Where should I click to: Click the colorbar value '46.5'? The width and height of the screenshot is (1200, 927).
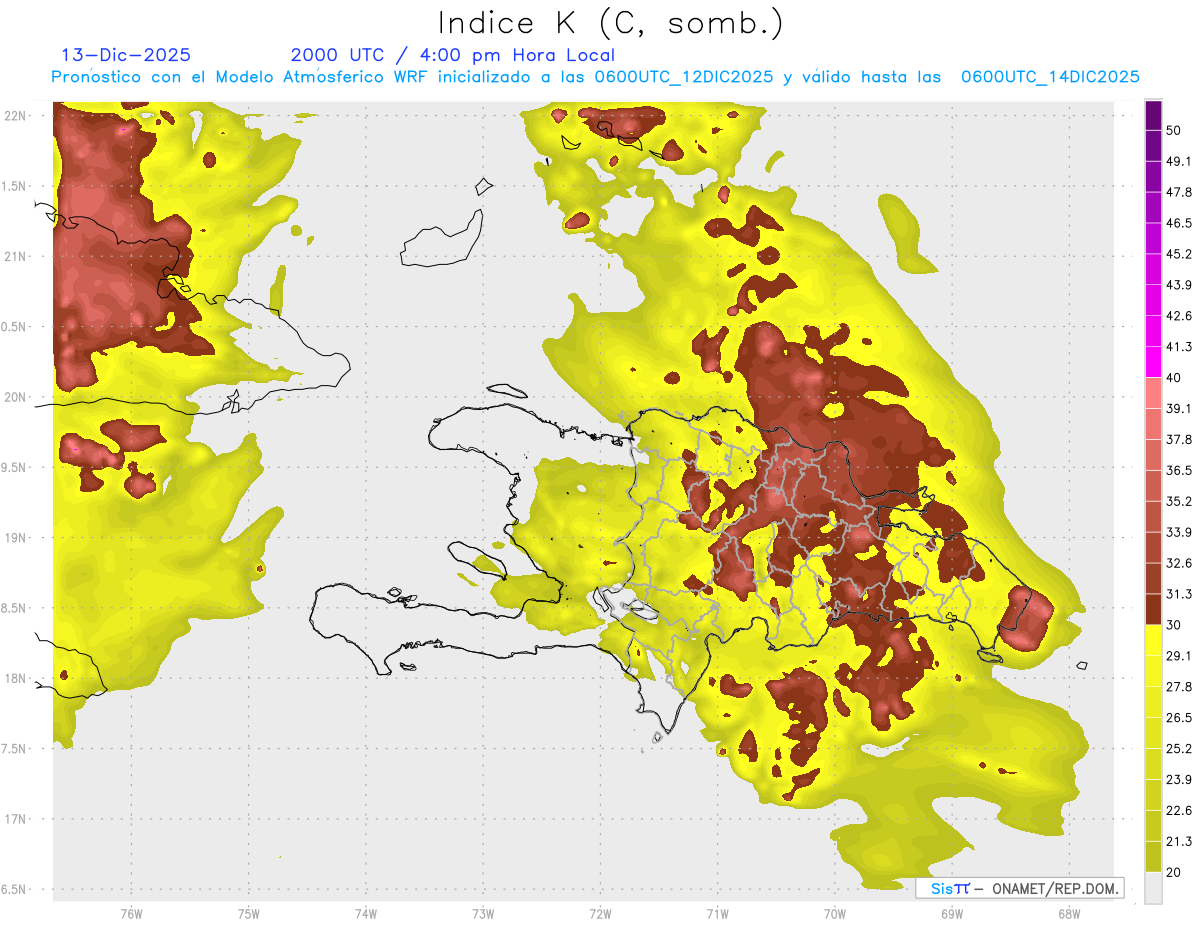[x=1179, y=223]
